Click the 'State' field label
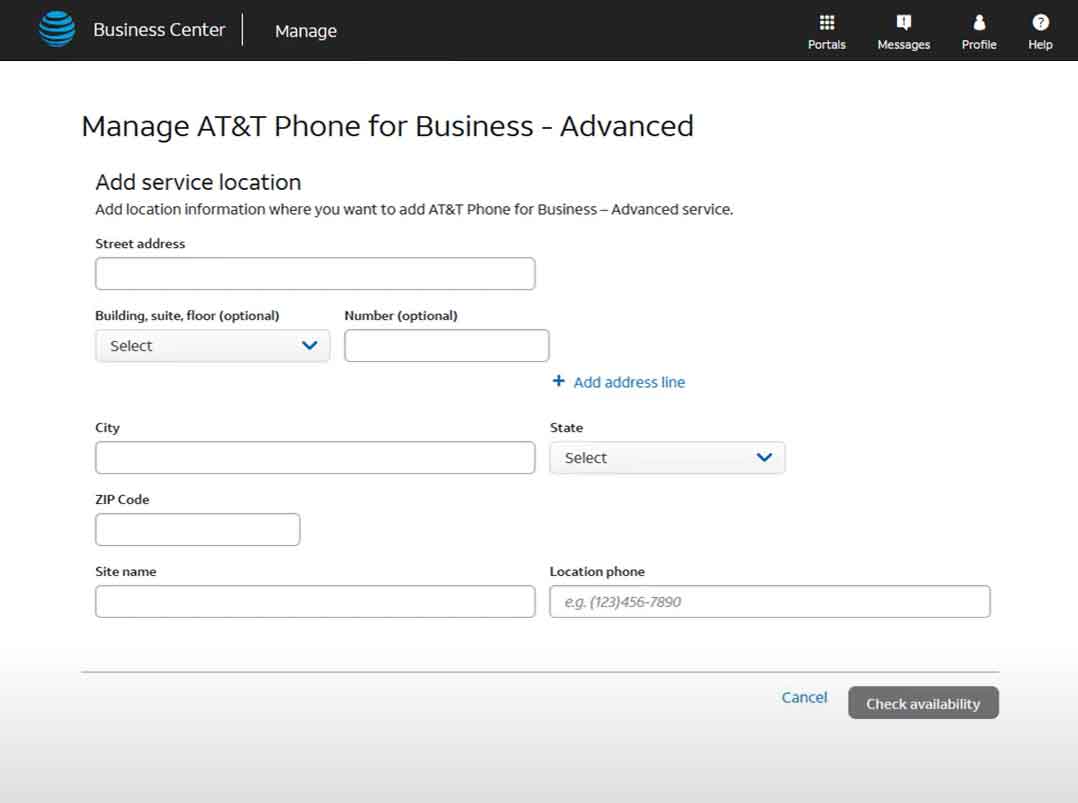This screenshot has height=803, width=1078. pyautogui.click(x=566, y=428)
